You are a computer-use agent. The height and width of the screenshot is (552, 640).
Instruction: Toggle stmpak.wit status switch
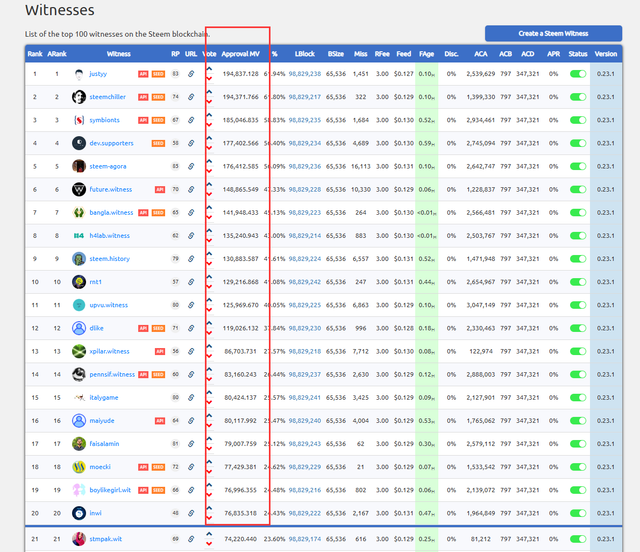tap(578, 539)
